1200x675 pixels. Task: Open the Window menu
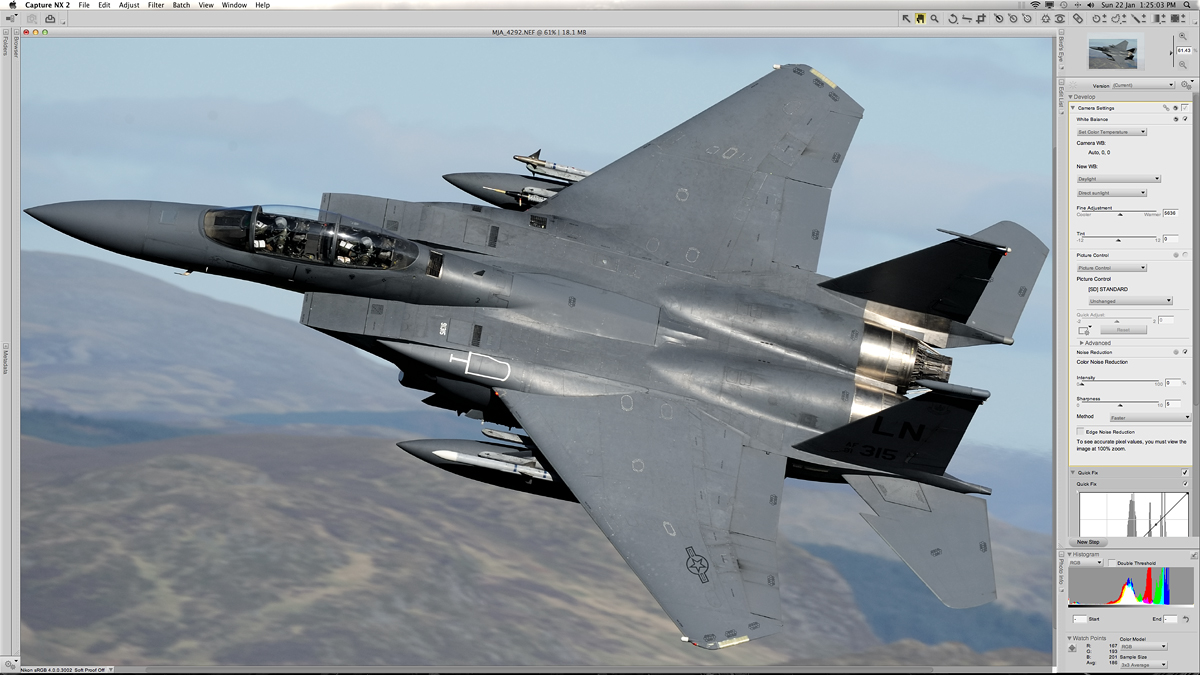234,5
